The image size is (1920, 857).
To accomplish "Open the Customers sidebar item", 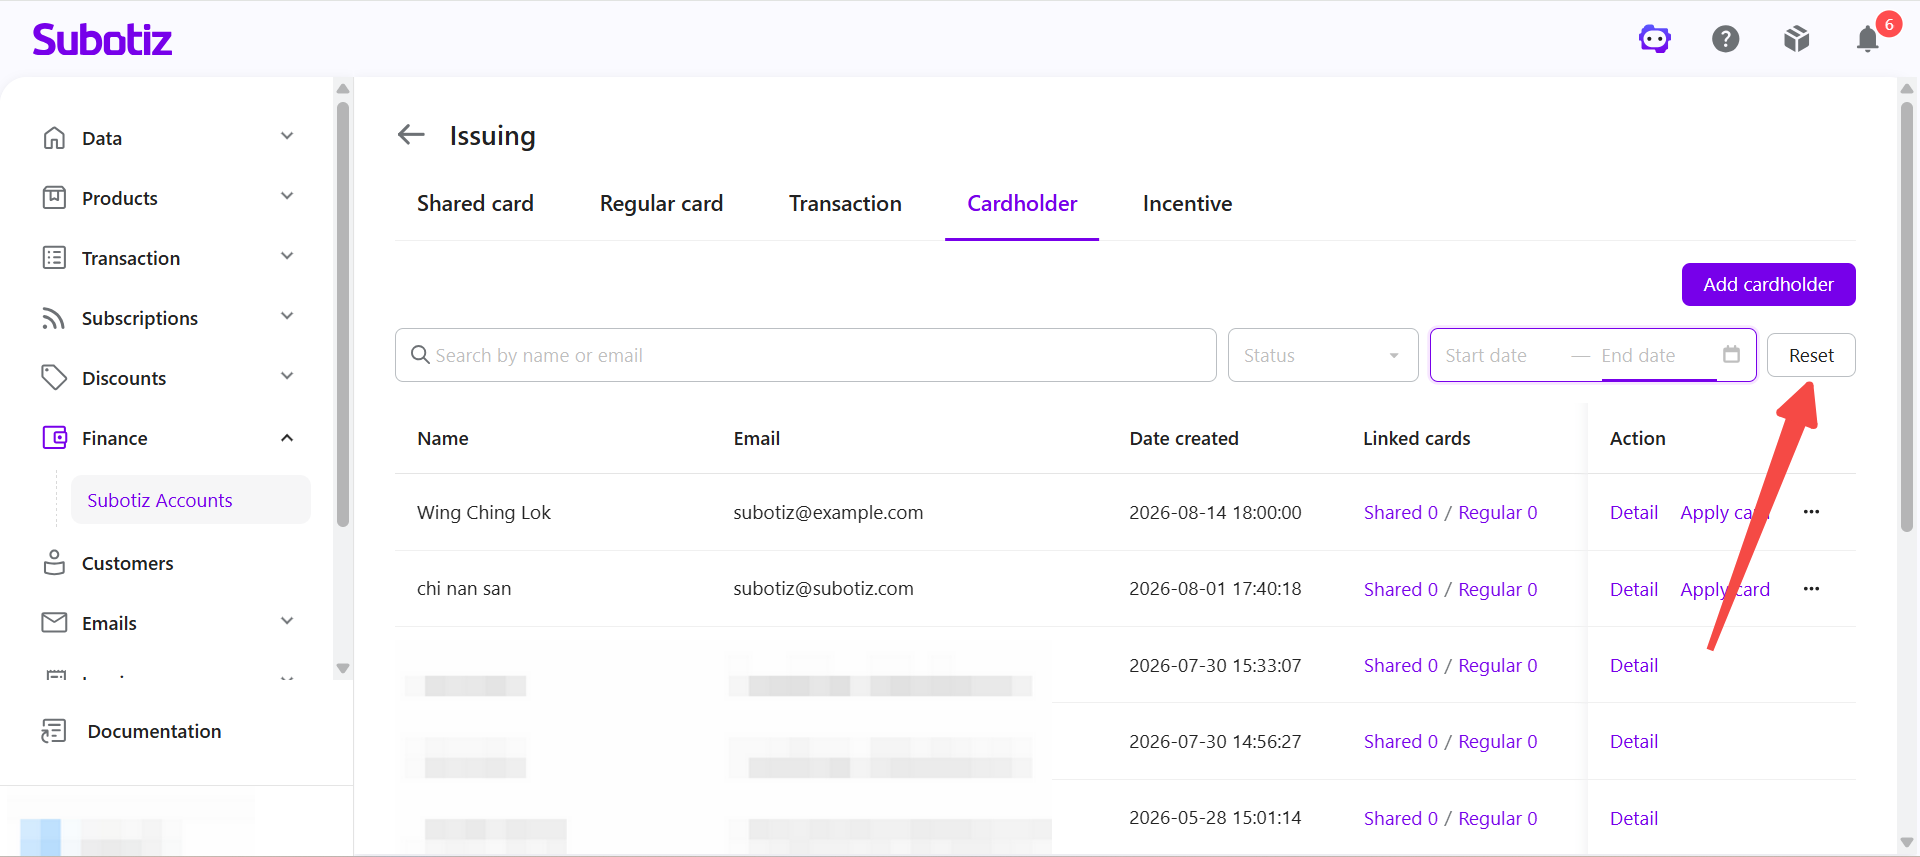I will click(x=127, y=563).
